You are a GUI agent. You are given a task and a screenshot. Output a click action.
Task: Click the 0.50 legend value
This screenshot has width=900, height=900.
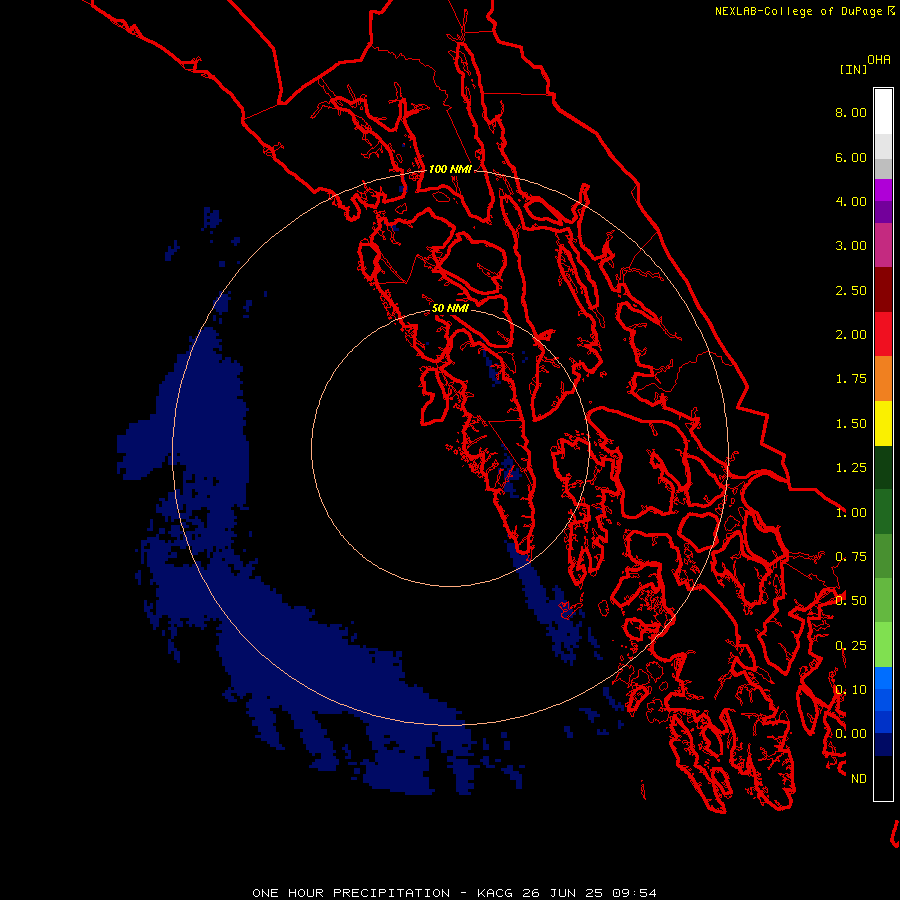851,601
